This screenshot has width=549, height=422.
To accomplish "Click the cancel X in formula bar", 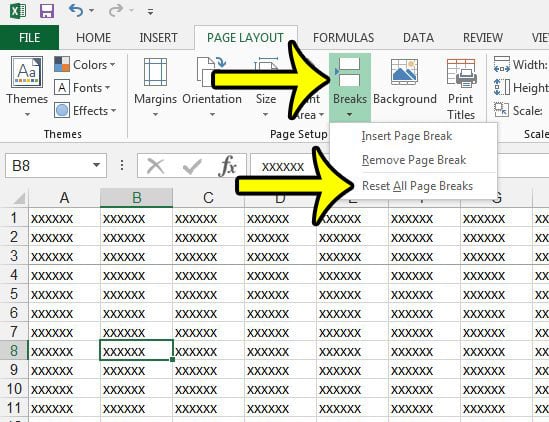I will coord(155,166).
